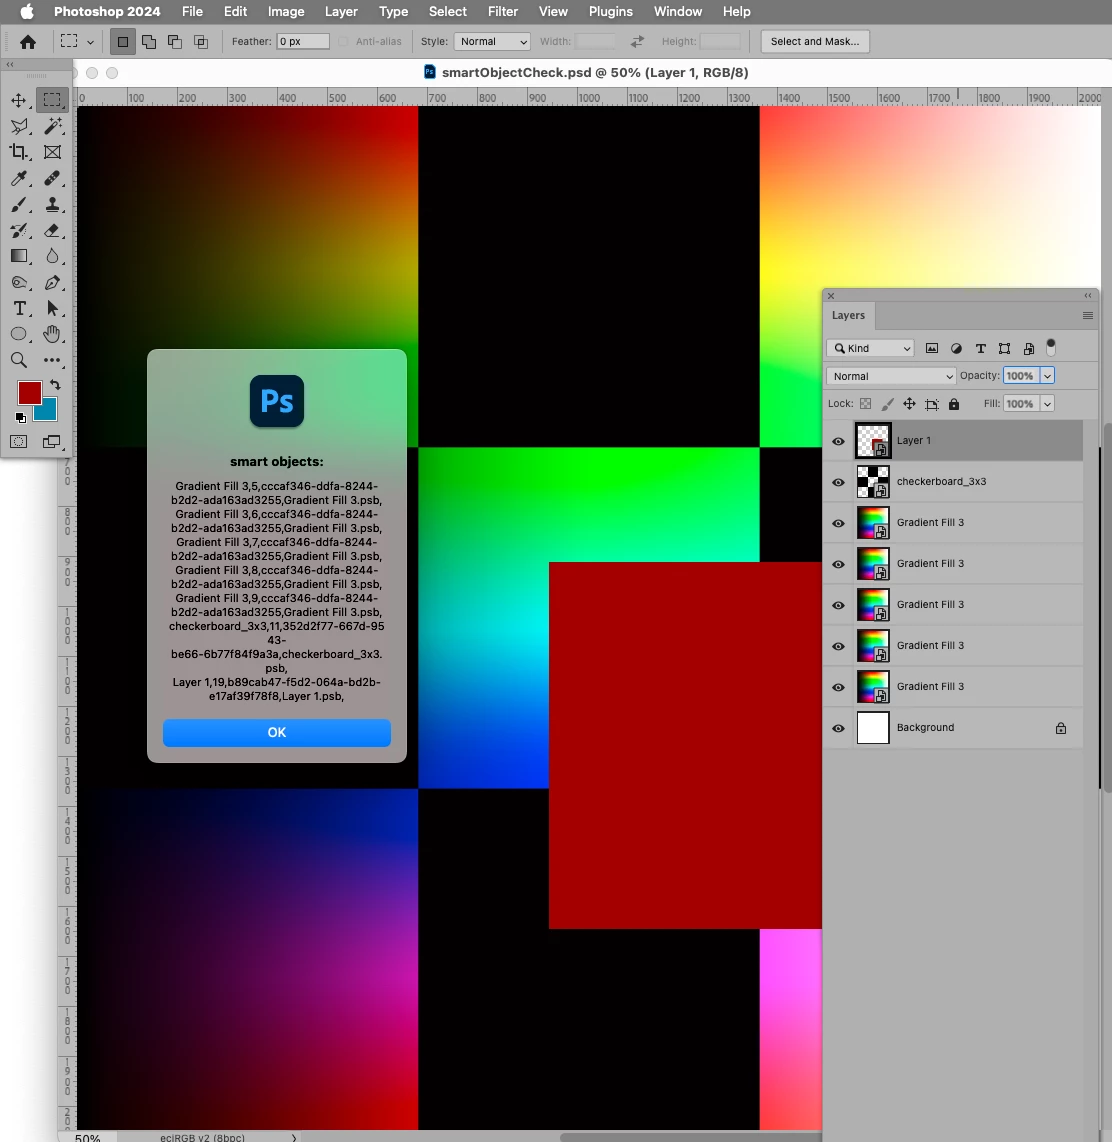The width and height of the screenshot is (1112, 1142).
Task: Select the Crop tool
Action: click(19, 152)
